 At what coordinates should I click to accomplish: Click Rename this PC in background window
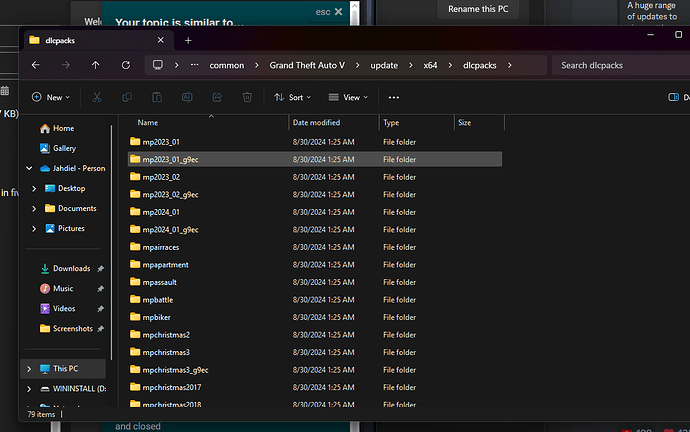pos(478,9)
